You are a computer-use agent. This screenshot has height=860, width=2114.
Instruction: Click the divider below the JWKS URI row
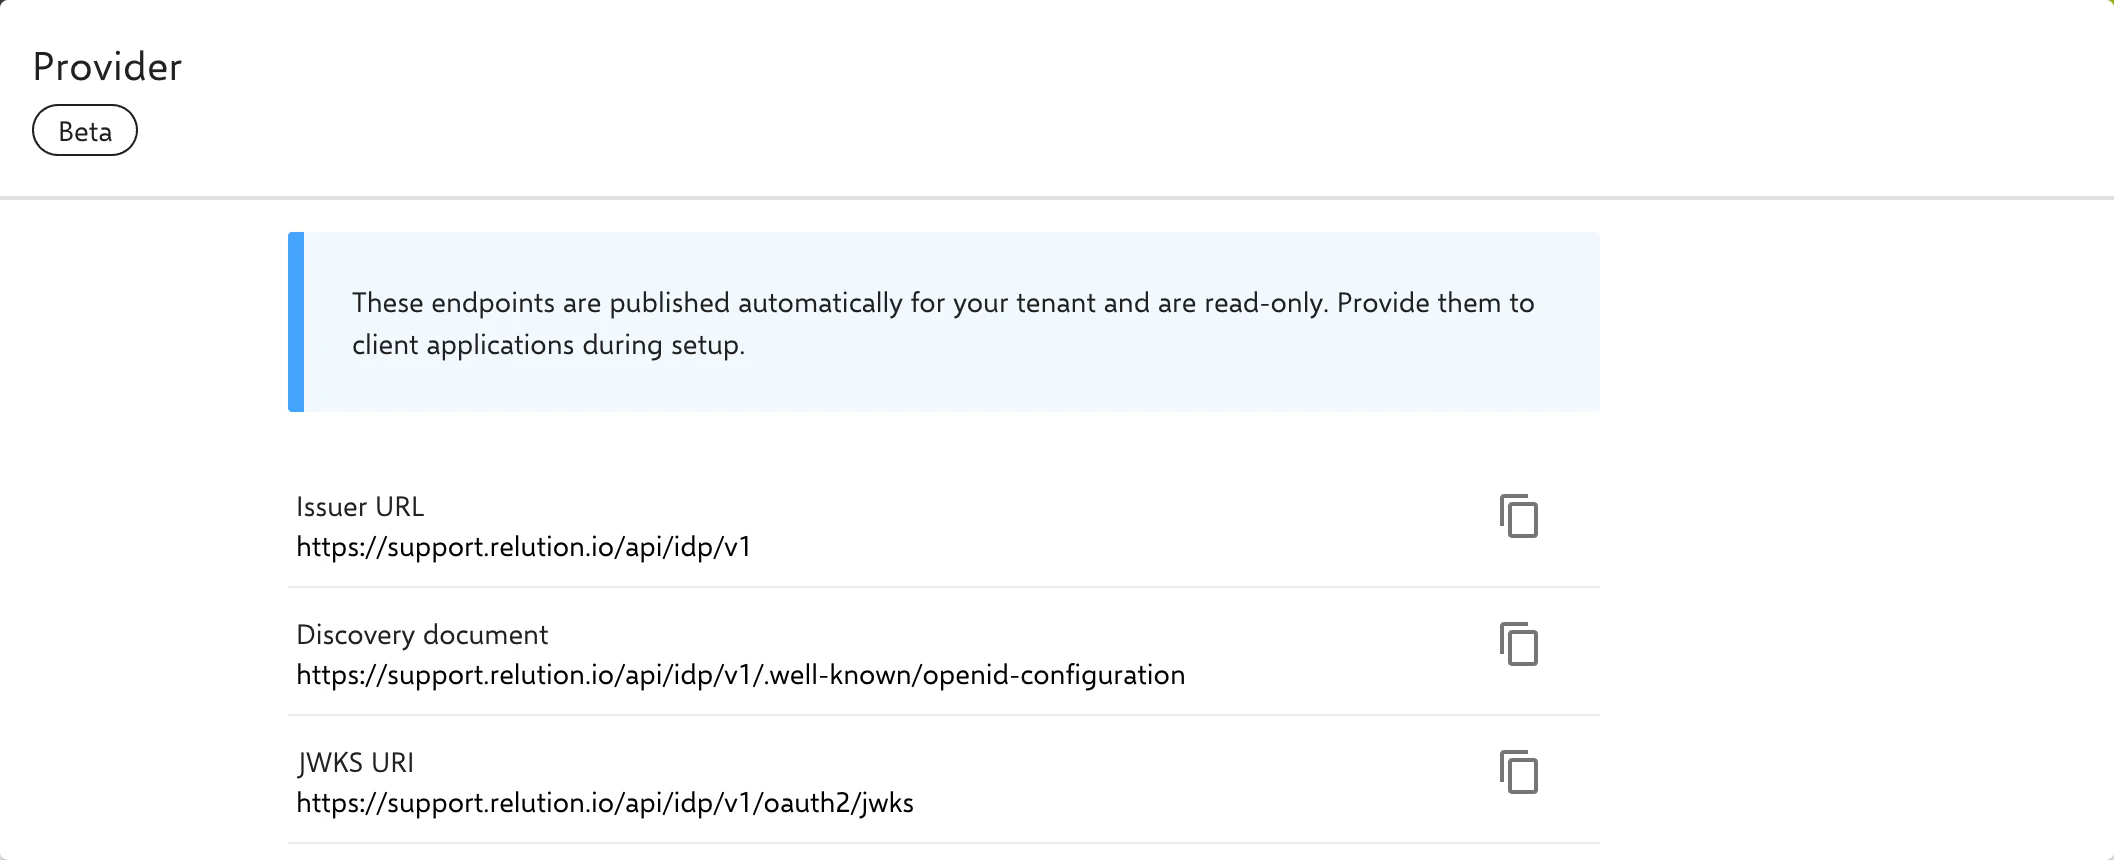pos(944,843)
